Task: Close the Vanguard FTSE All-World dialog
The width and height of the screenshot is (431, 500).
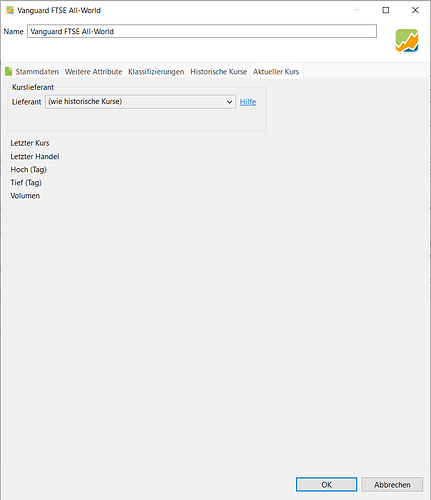Action: (x=415, y=10)
